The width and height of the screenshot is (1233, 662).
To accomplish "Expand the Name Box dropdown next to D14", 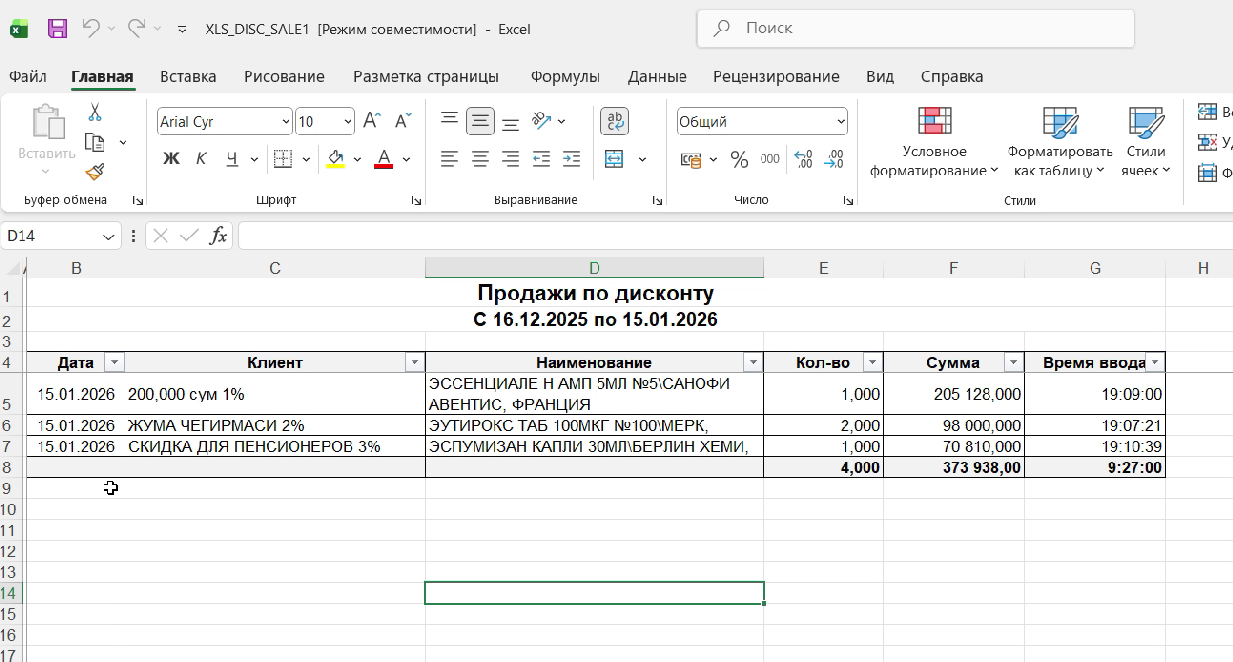I will coord(110,236).
